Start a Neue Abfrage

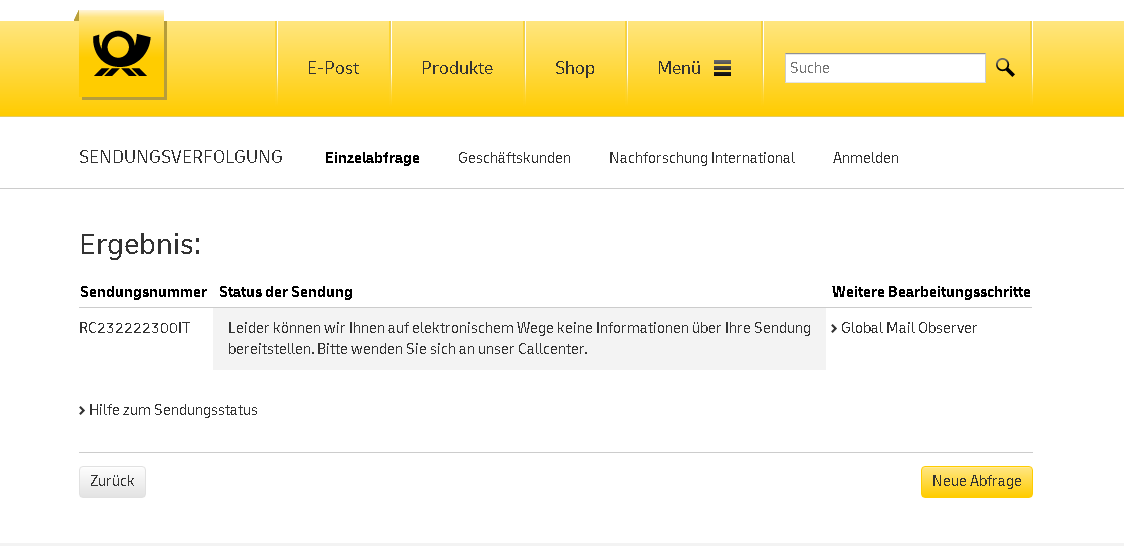coord(976,481)
